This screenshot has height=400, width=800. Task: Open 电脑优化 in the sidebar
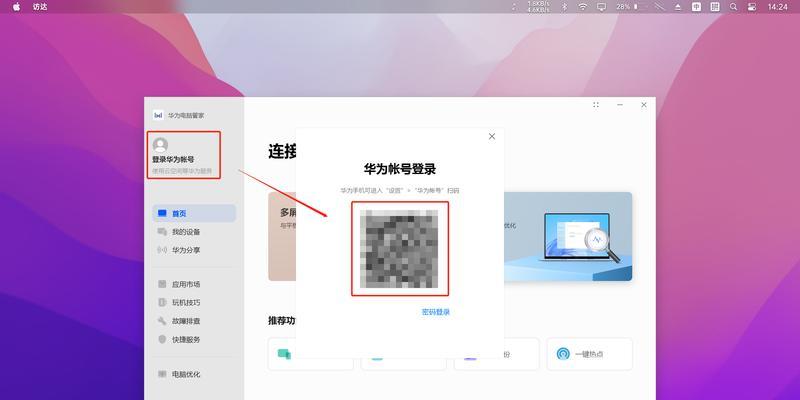(x=194, y=374)
